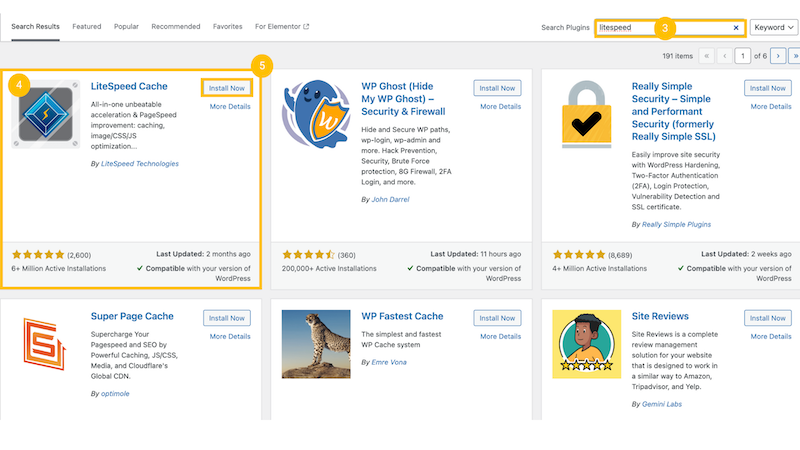This screenshot has height=450, width=800.
Task: Switch to the Popular tab
Action: click(x=126, y=26)
